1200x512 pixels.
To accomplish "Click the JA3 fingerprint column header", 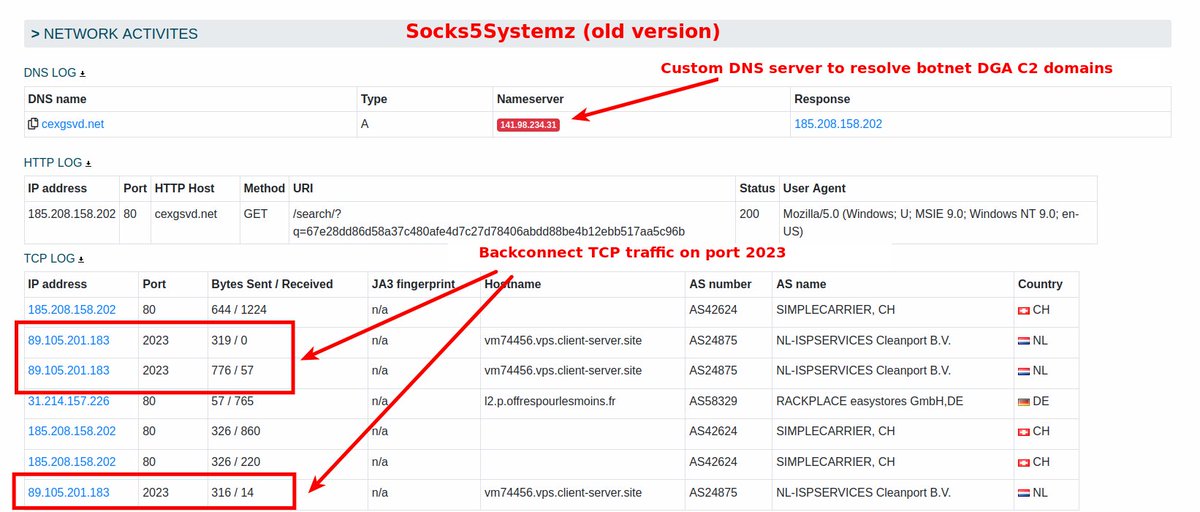I will (413, 284).
